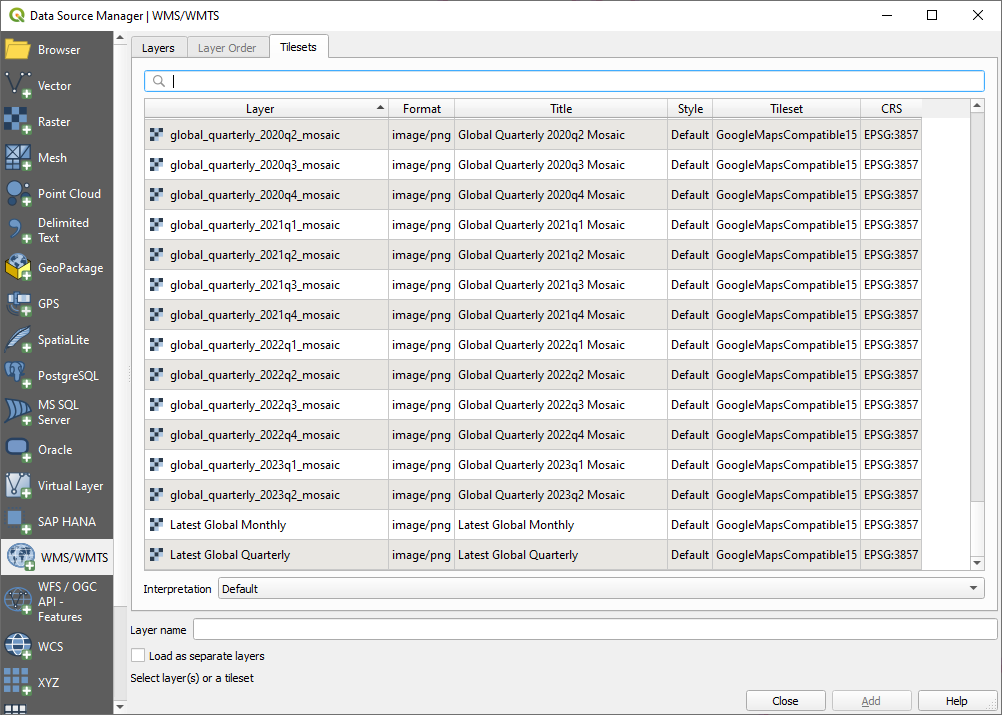Screen dimensions: 1002x715
Task: Select the global_quarterly_2022q1_mosaic row
Action: pyautogui.click(x=533, y=344)
